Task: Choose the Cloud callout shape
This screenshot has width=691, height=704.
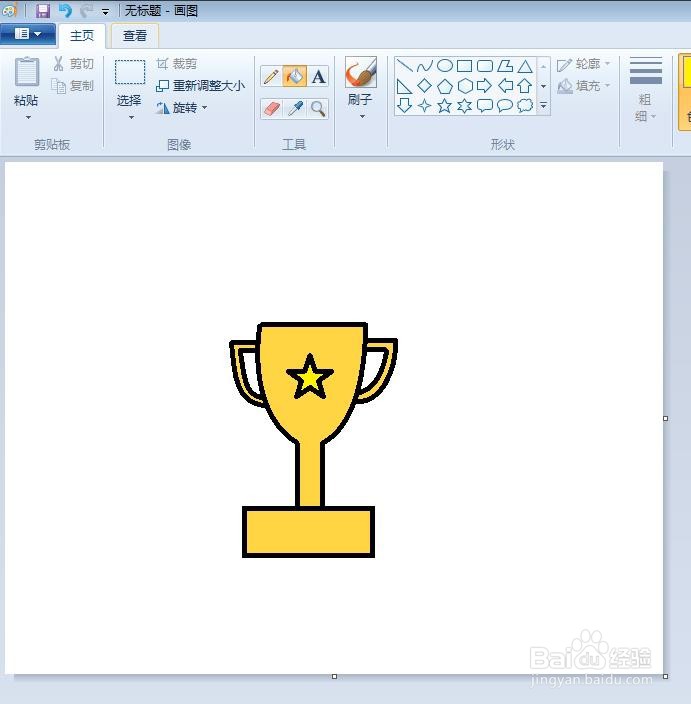Action: [525, 106]
